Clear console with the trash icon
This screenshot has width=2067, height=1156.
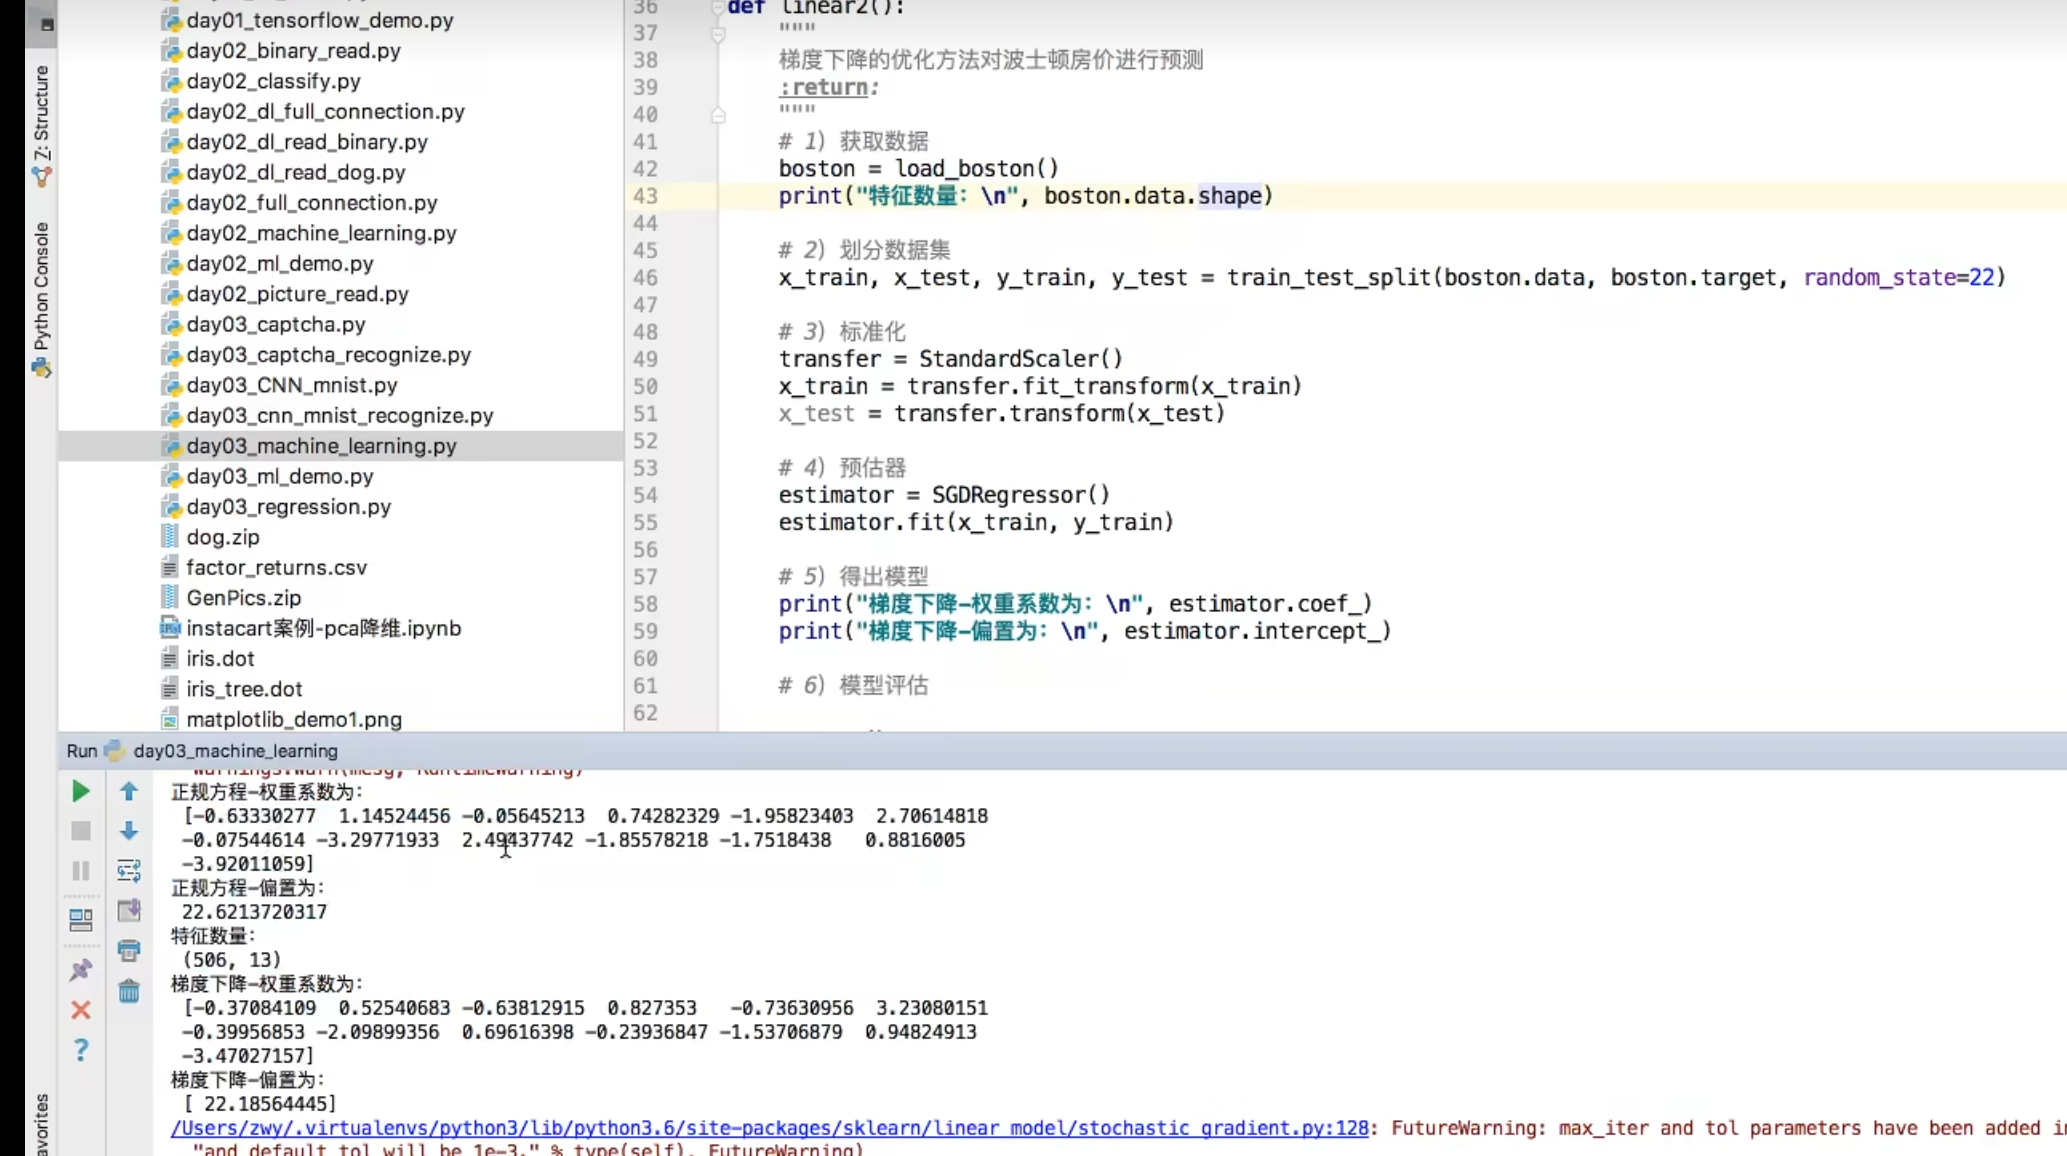click(129, 991)
